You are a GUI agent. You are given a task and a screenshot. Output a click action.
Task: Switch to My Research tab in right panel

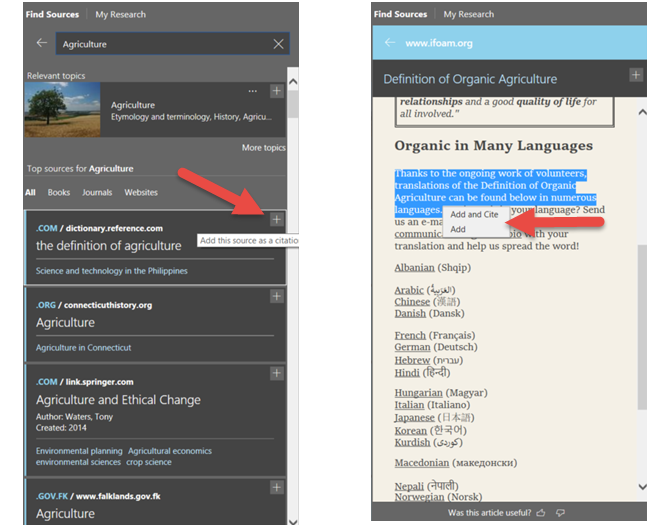click(x=469, y=15)
